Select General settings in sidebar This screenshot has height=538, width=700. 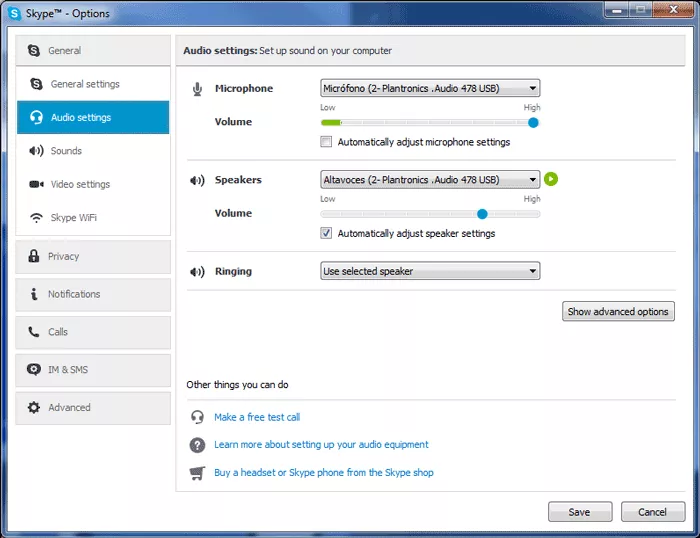(x=93, y=84)
